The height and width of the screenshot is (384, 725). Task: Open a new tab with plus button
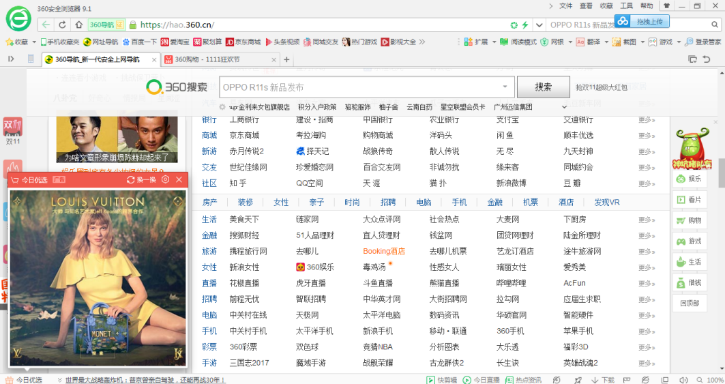click(287, 59)
